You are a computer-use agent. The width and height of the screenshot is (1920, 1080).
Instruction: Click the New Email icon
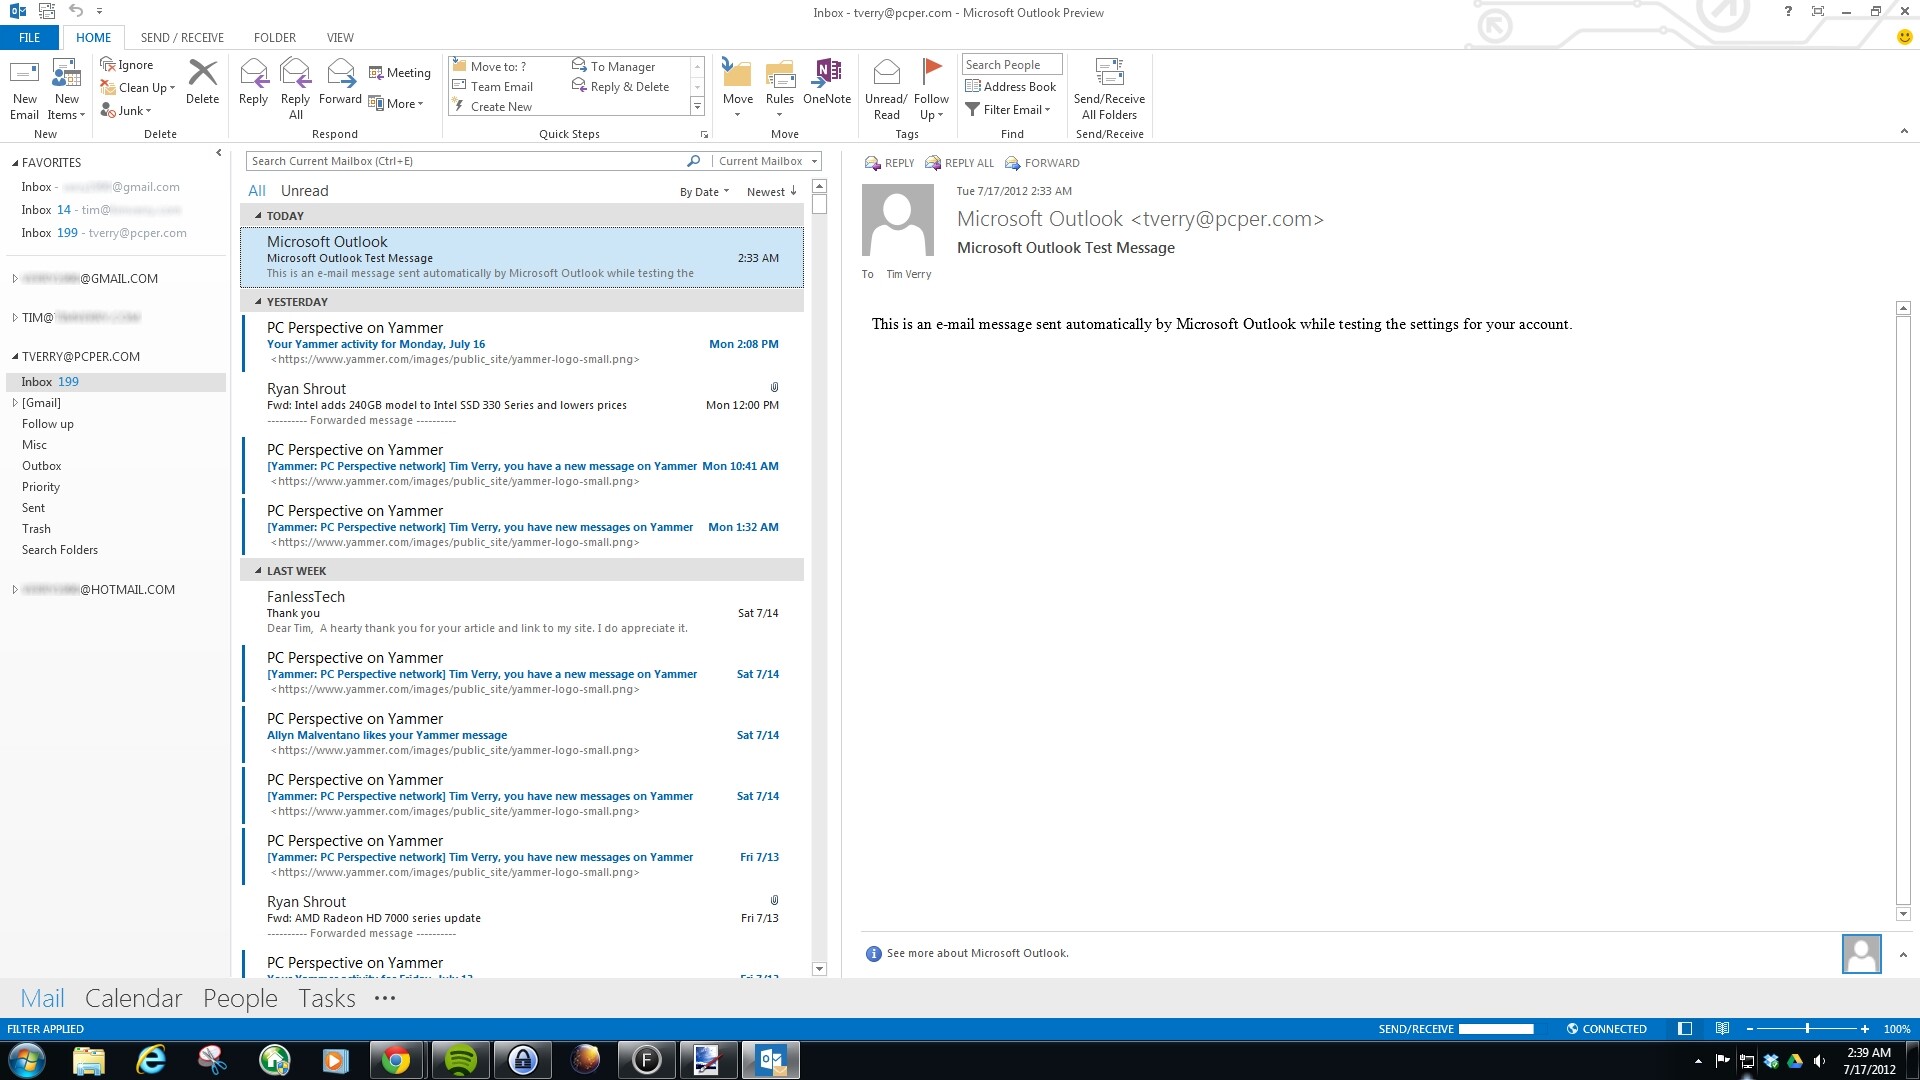[x=24, y=76]
